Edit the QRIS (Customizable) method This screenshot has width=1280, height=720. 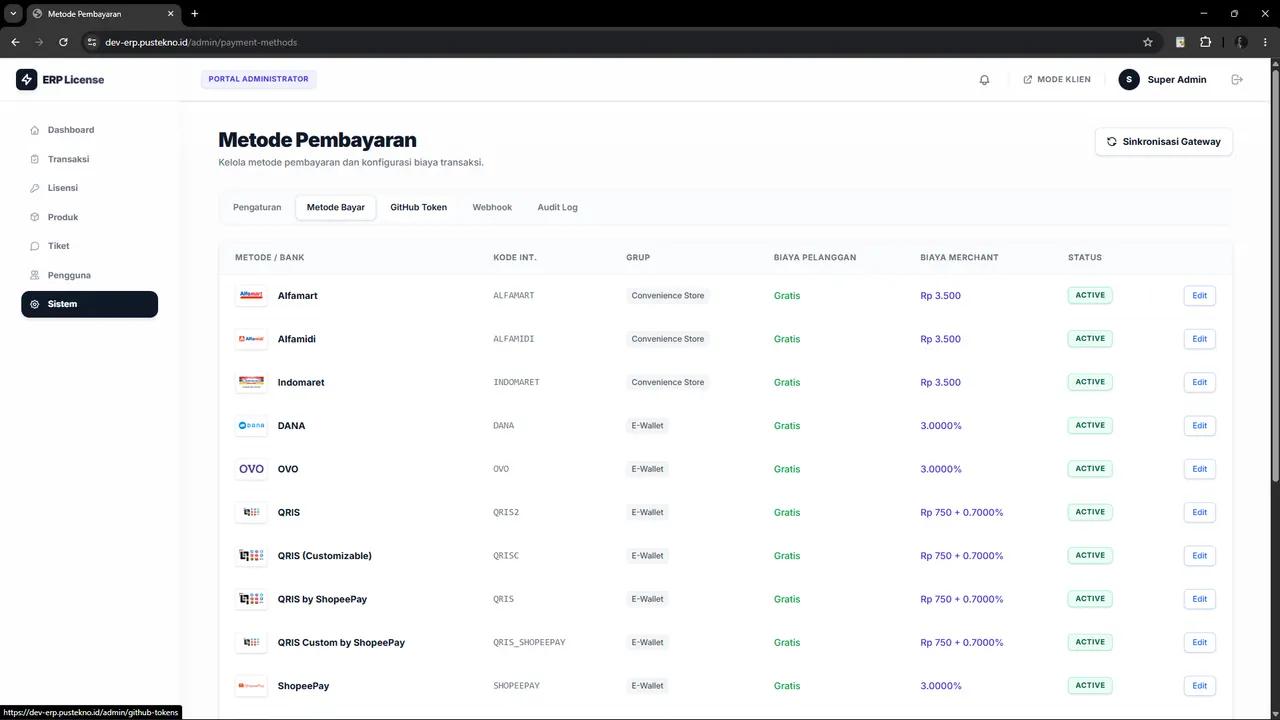(x=1200, y=556)
